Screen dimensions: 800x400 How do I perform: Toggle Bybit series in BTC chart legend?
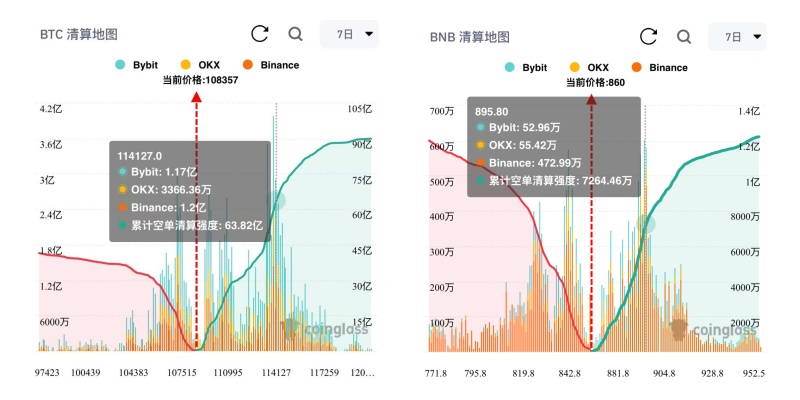(x=136, y=65)
